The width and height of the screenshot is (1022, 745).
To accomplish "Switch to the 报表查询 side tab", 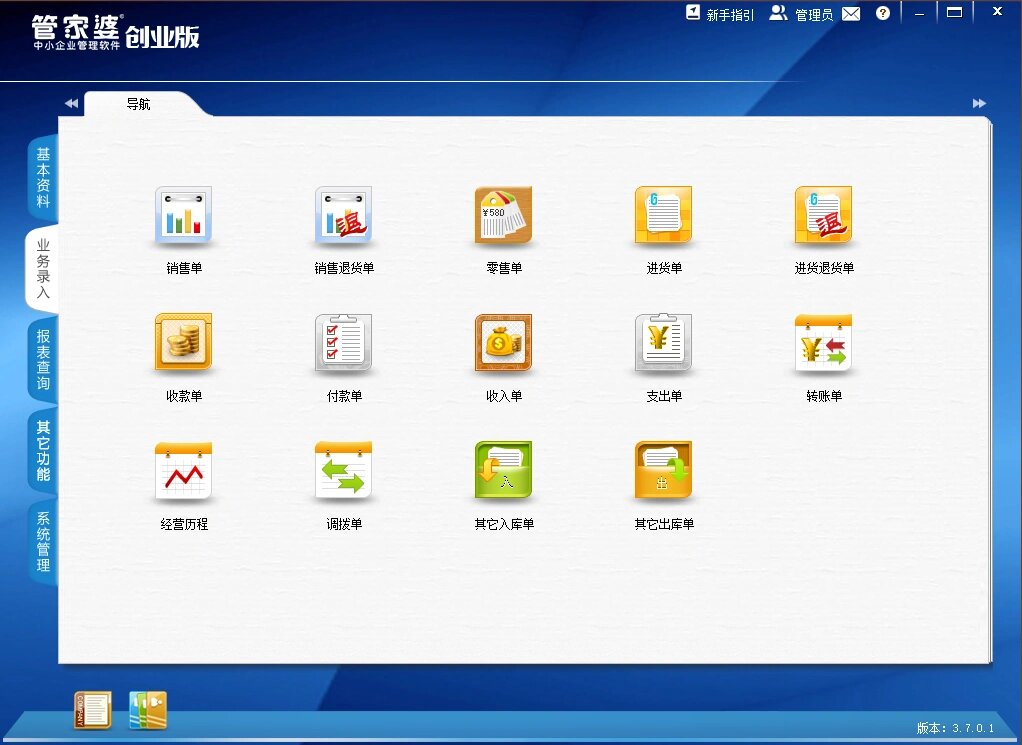I will pos(43,360).
